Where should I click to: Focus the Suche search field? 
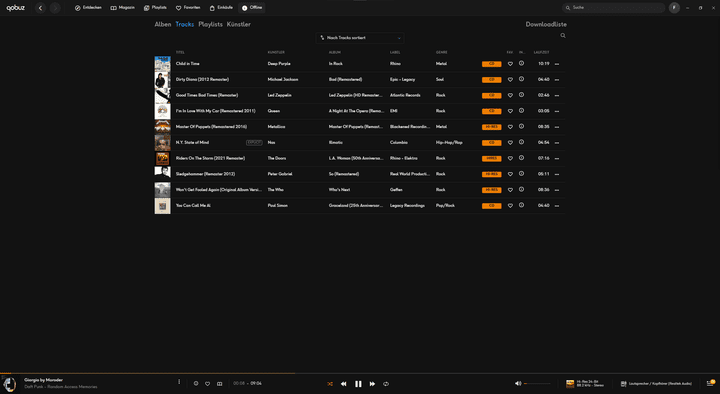click(613, 8)
